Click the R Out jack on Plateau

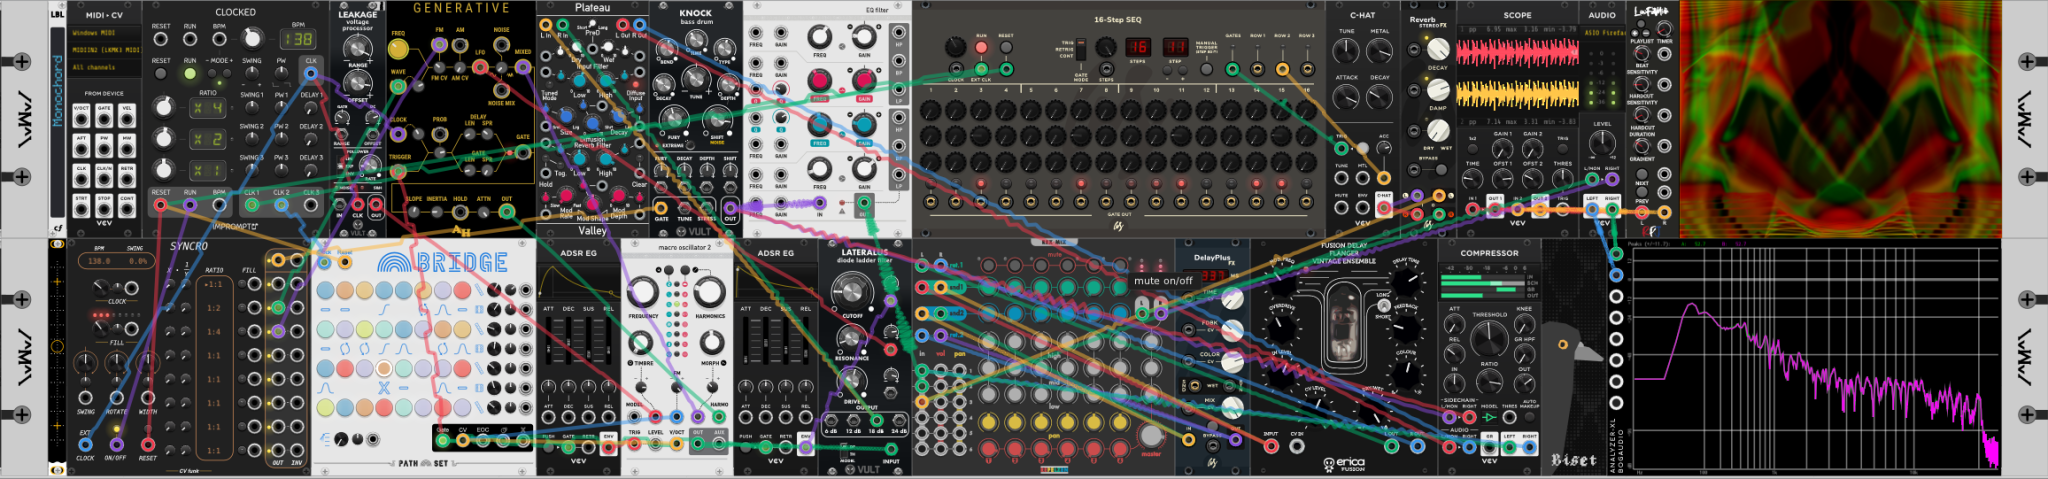pyautogui.click(x=639, y=25)
